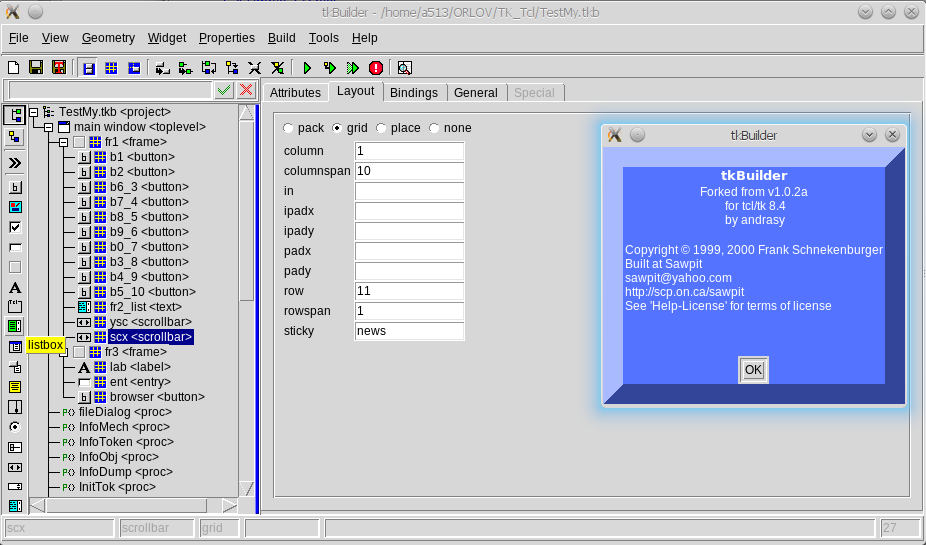The width and height of the screenshot is (926, 545).
Task: Click the red X cancel icon
Action: pos(246,90)
